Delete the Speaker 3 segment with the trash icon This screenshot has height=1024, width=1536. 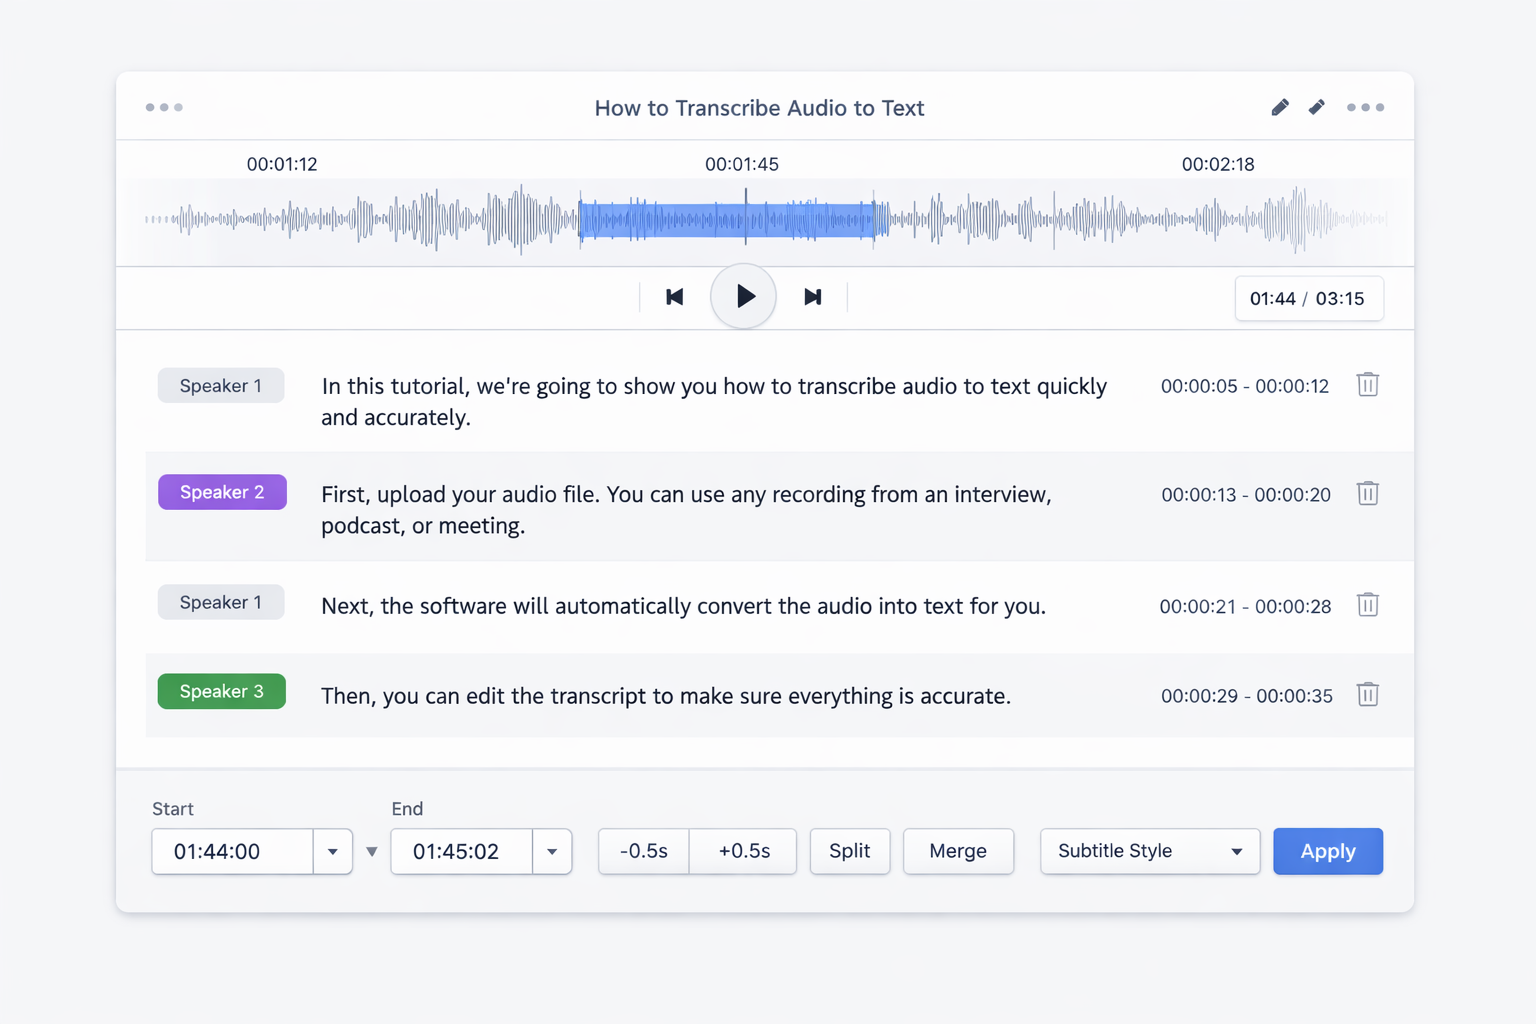click(x=1367, y=694)
